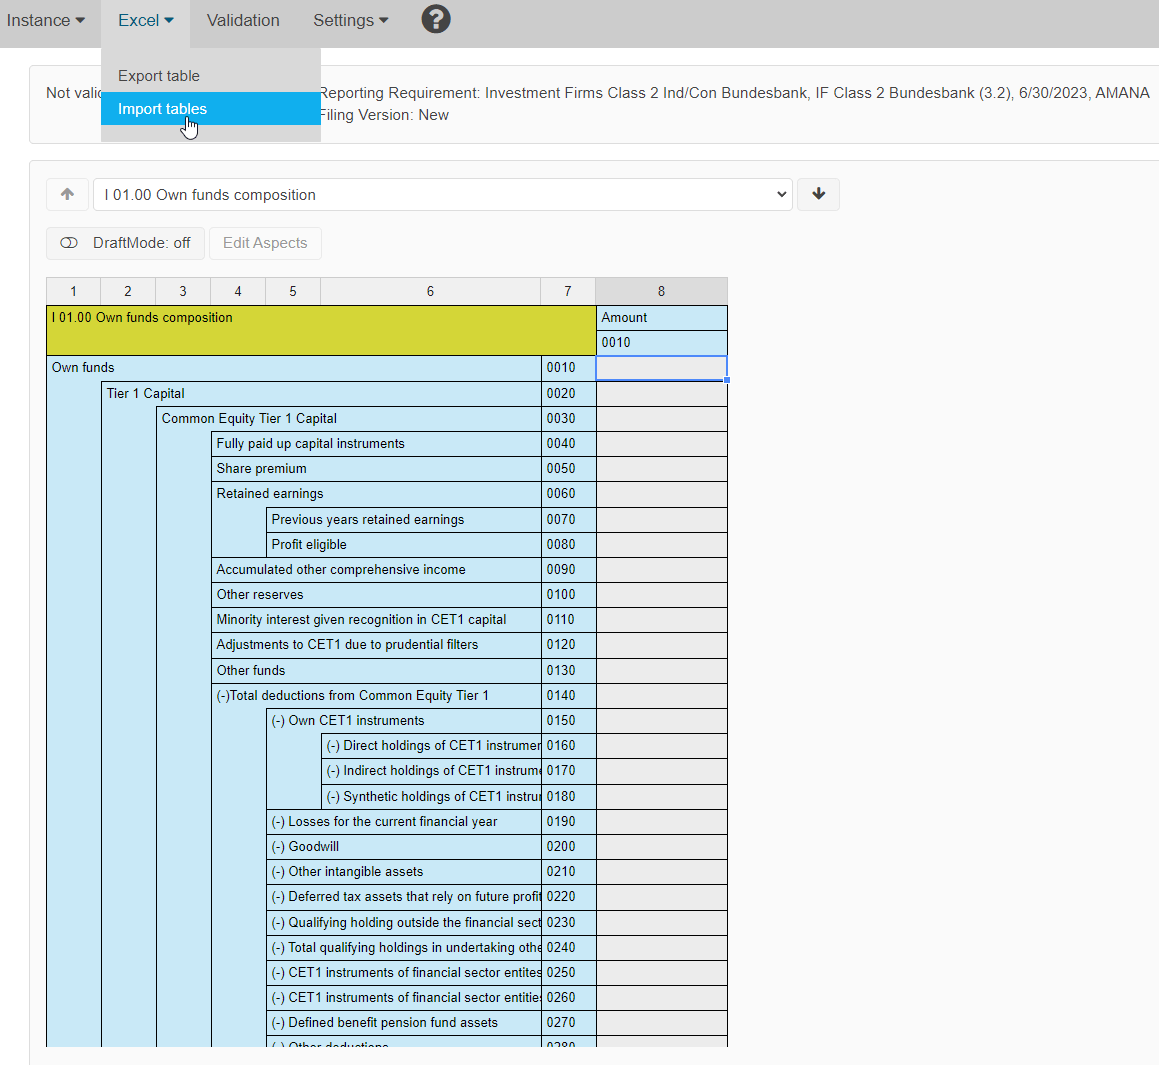Select Import tables menu entry
1159x1065 pixels.
[162, 109]
